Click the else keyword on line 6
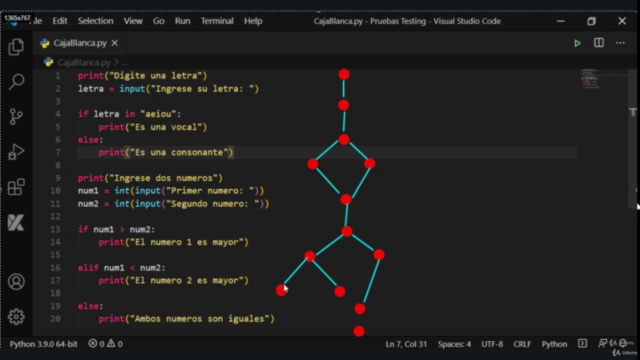640x360 pixels. (90, 140)
